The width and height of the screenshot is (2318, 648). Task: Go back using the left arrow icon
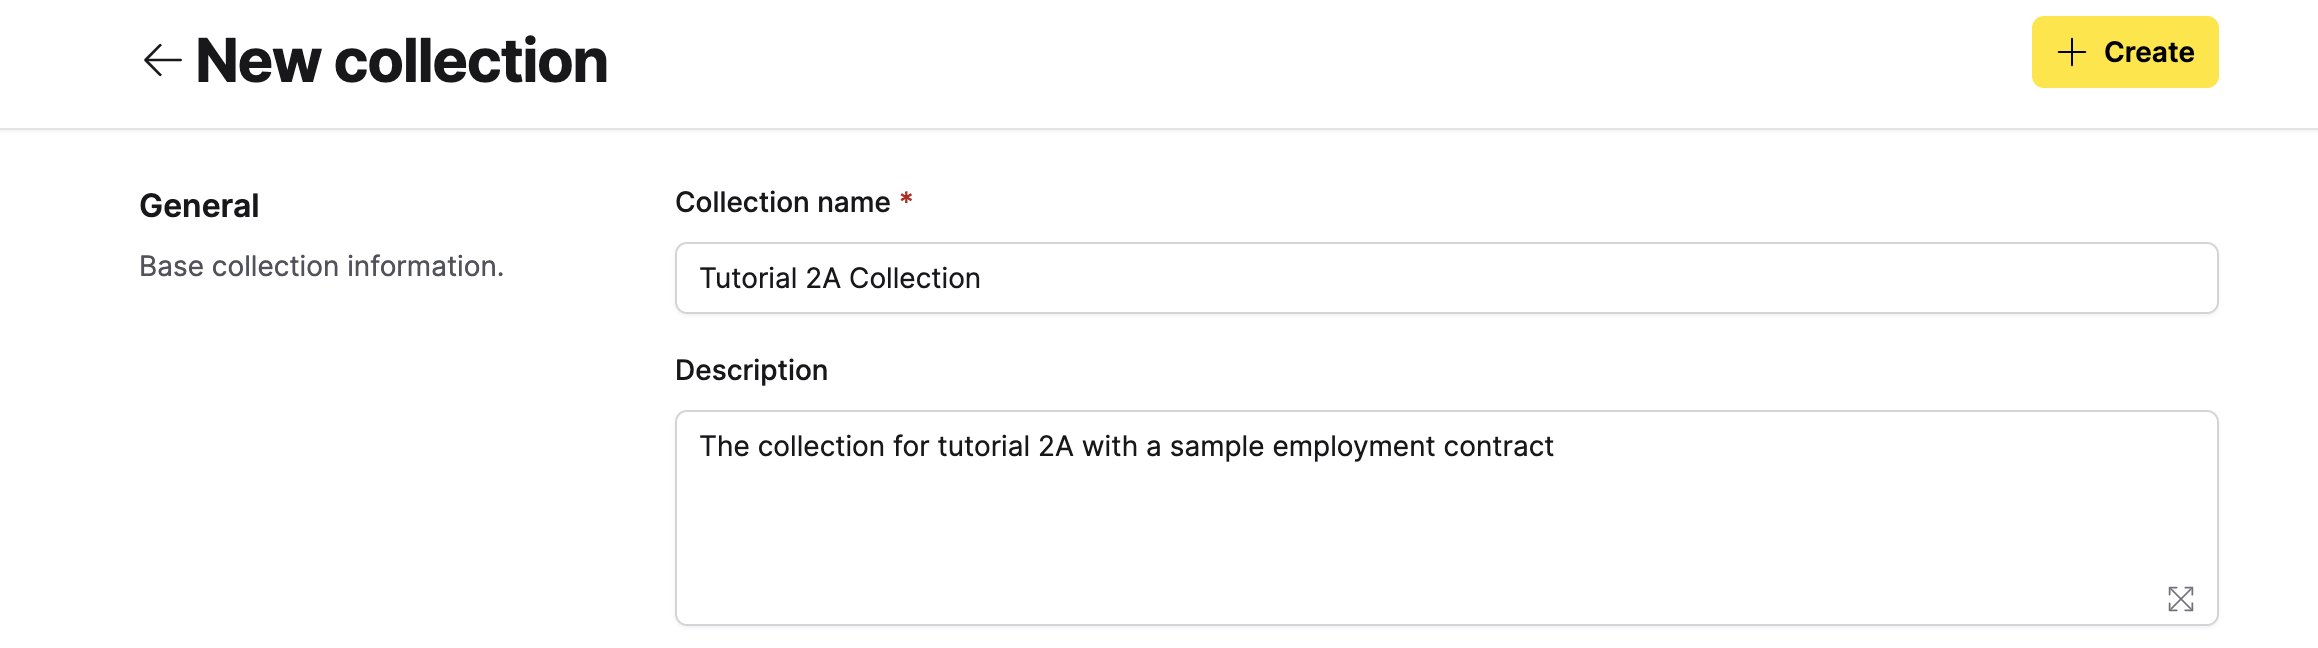(162, 61)
